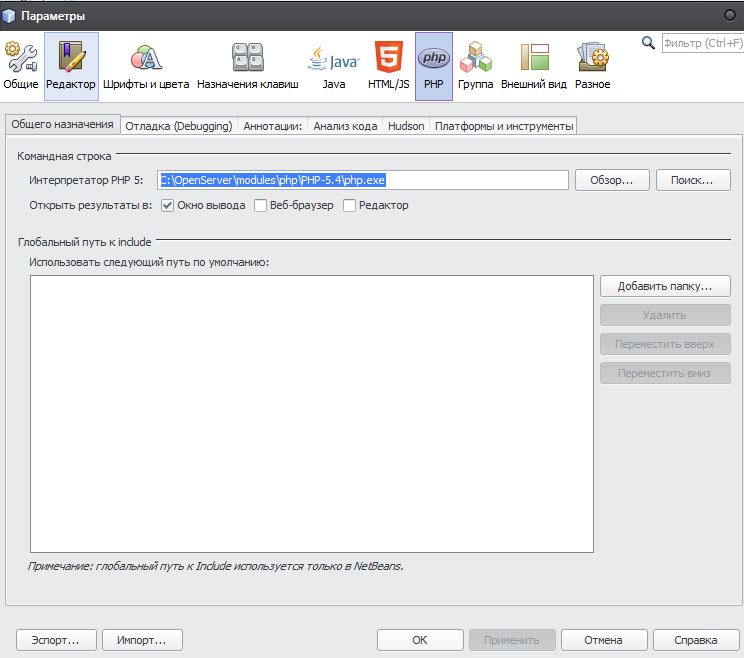Image resolution: width=744 pixels, height=658 pixels.
Task: Enable the Веб-браузер checkbox
Action: [261, 206]
